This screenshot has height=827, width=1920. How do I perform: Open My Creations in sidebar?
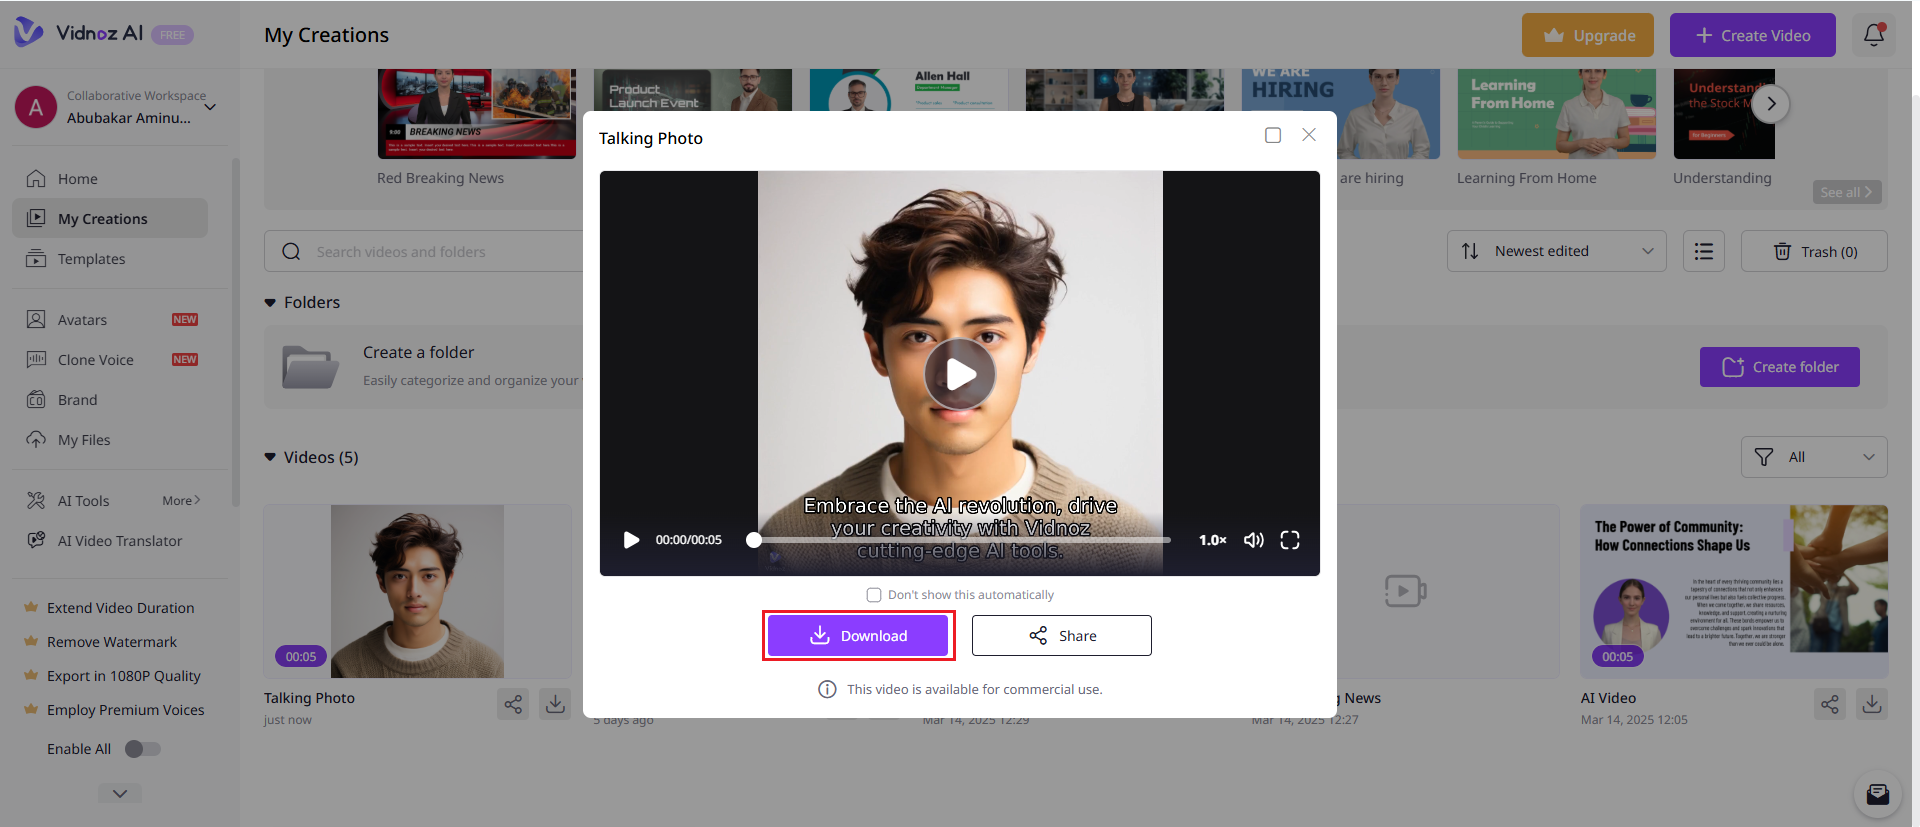110,219
